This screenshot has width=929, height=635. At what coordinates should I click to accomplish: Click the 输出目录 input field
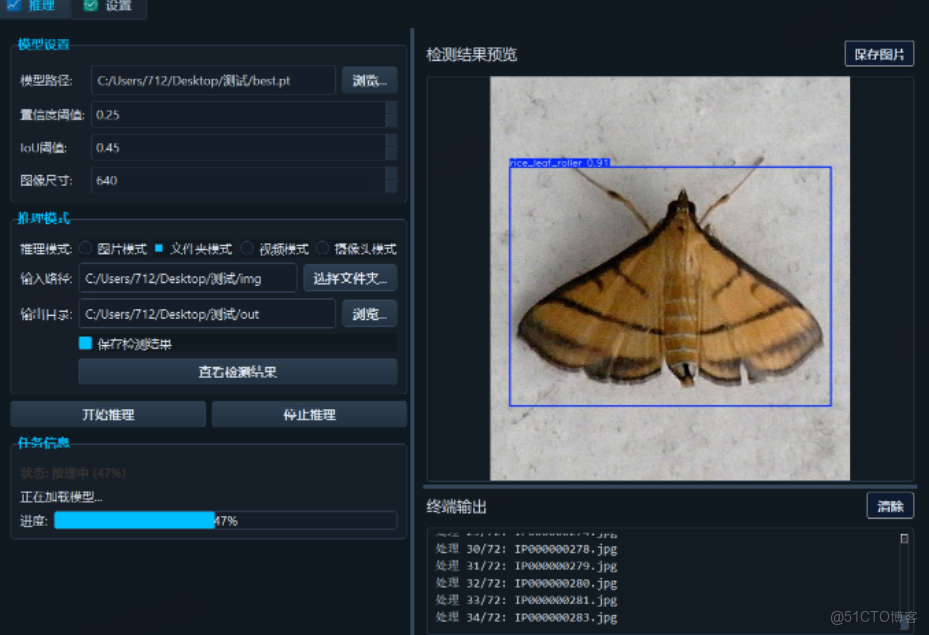pyautogui.click(x=207, y=314)
